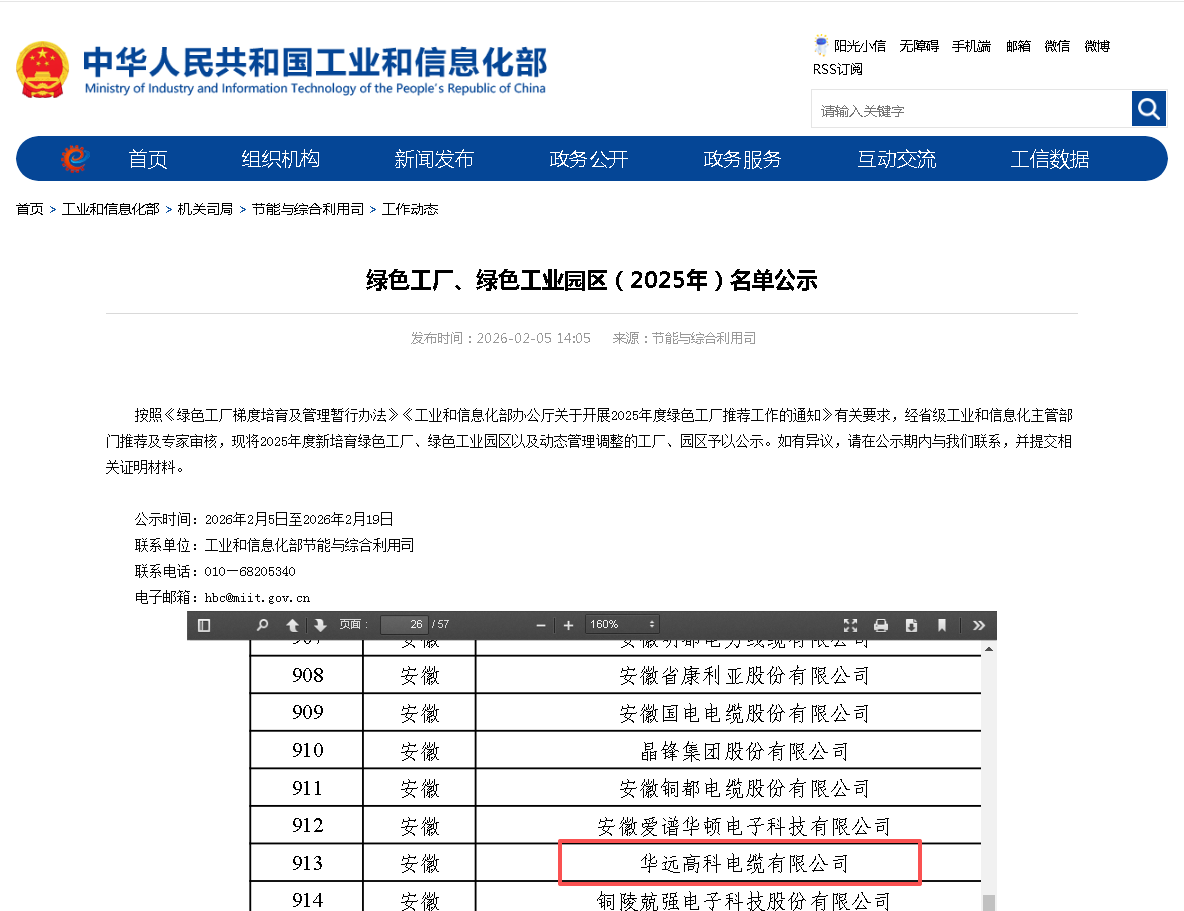Go to previous PDF page arrow

(292, 625)
